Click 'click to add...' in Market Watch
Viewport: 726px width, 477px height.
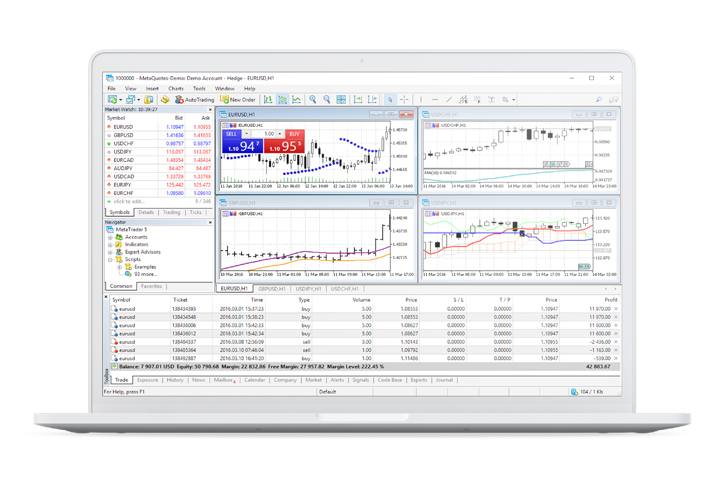pyautogui.click(x=129, y=201)
